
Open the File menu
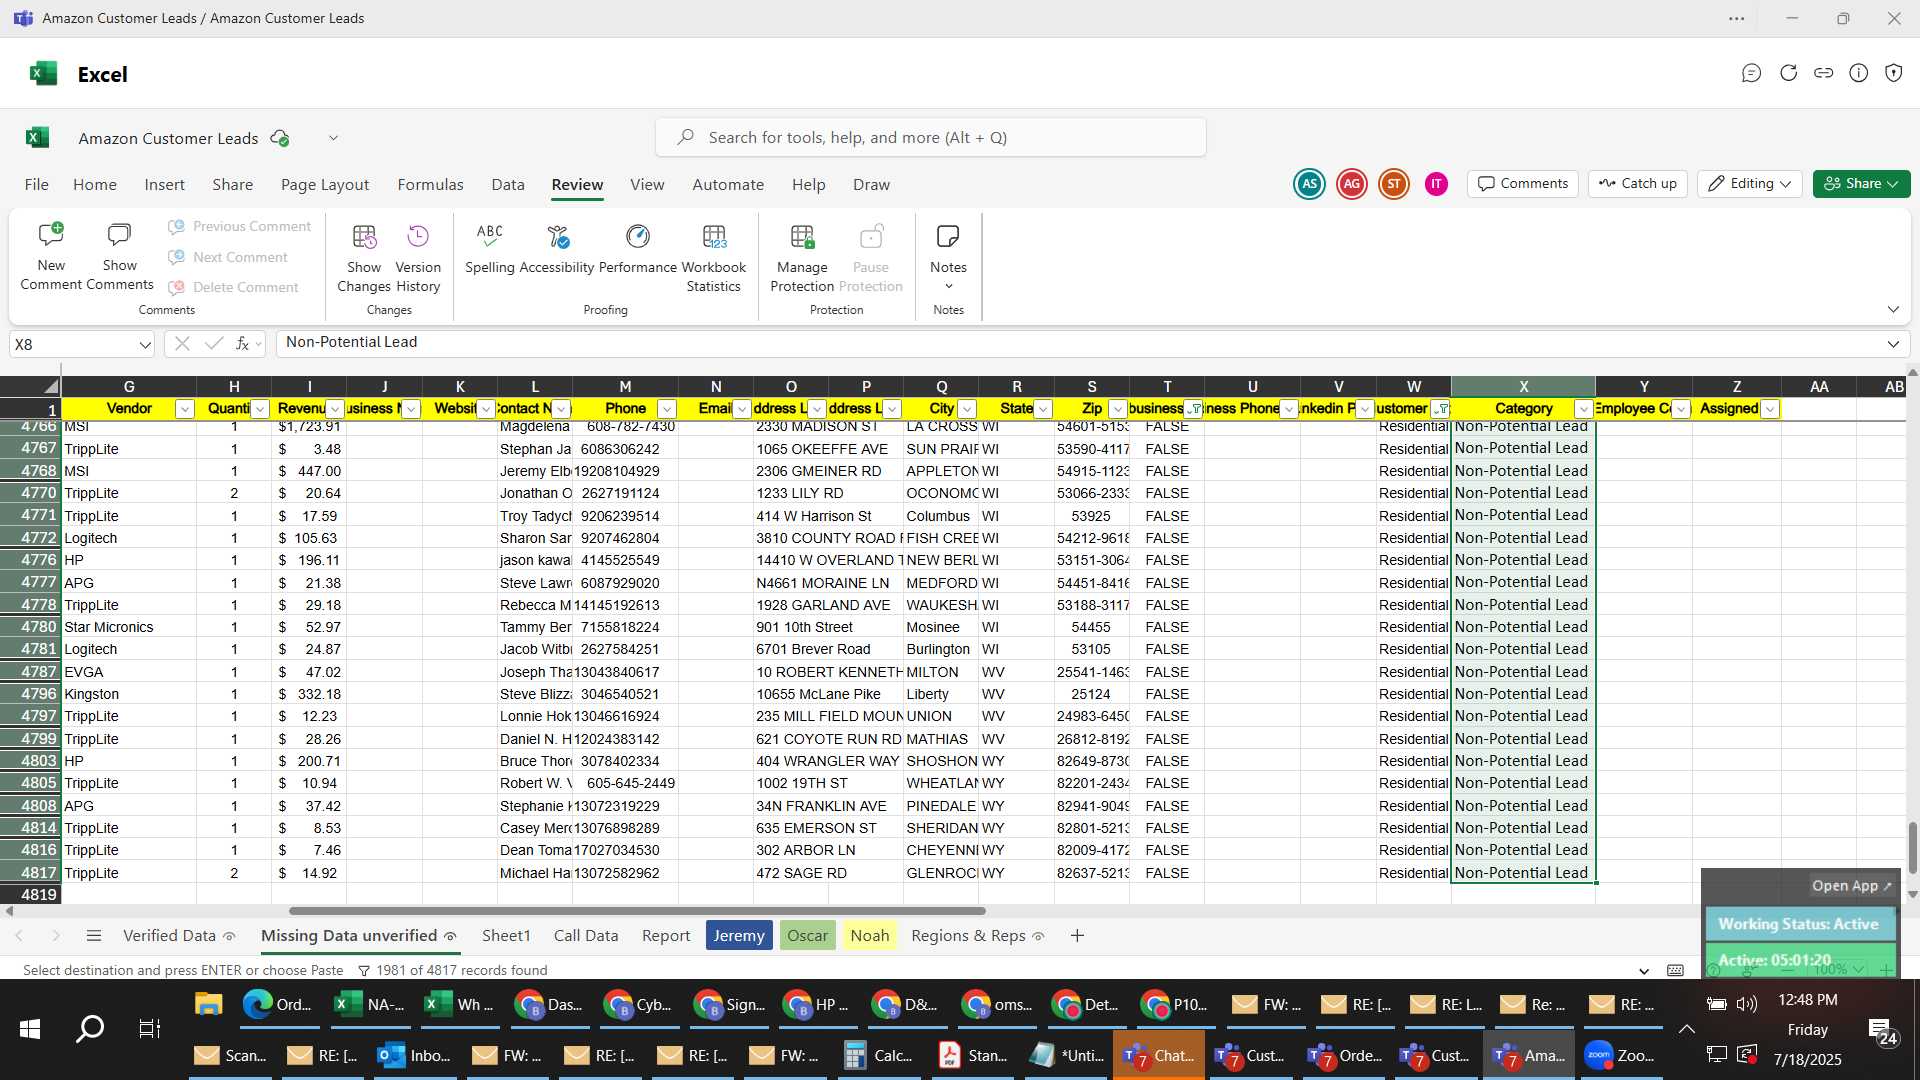point(36,185)
